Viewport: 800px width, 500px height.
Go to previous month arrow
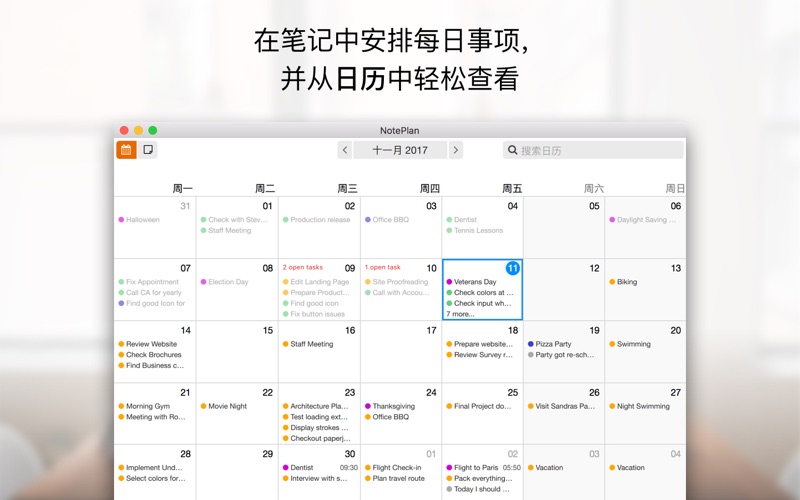[344, 150]
